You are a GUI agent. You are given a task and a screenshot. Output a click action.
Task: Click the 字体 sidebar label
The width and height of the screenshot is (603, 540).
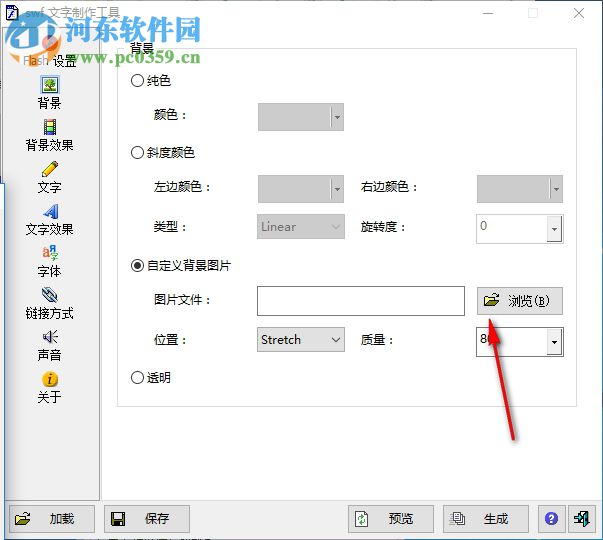(50, 272)
